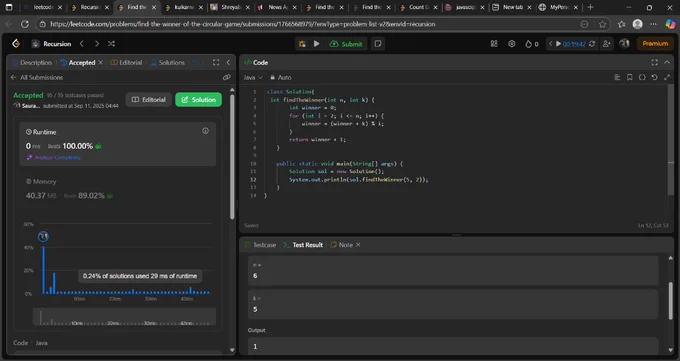Adjust the runtime distribution range slider
Viewport: 680px width, 361px height.
click(x=124, y=317)
